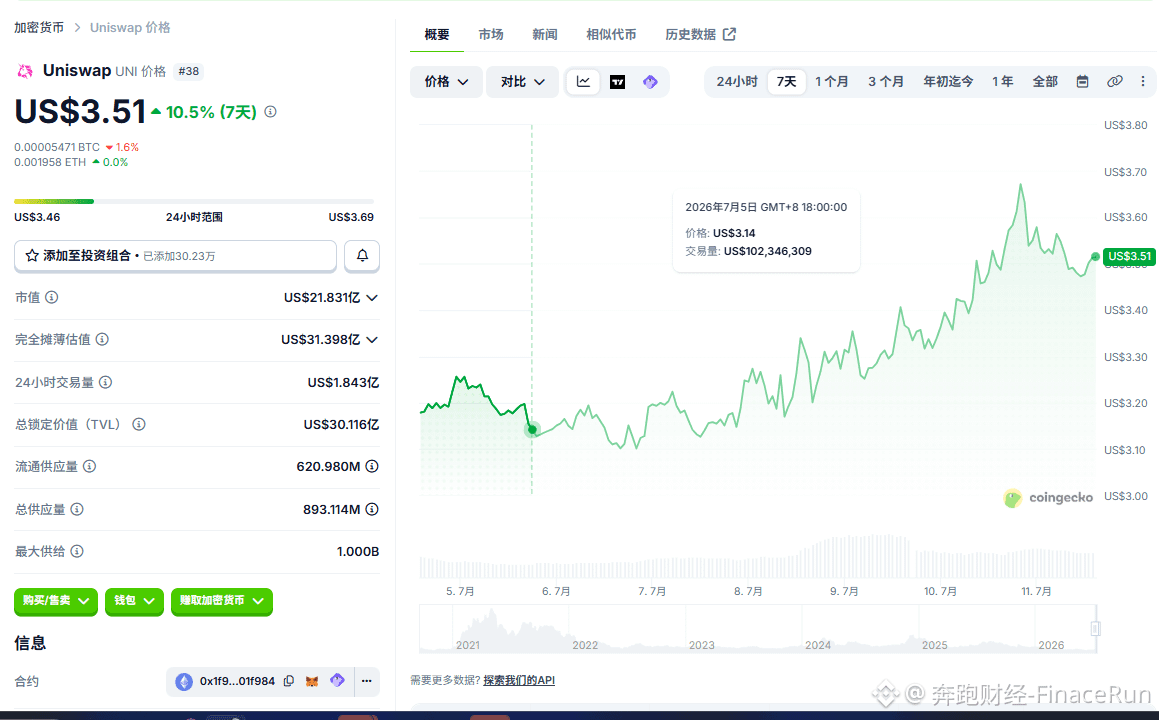Open the info icon next to 完全摊薄估值
Screen dimensions: 1159x720
coord(102,339)
